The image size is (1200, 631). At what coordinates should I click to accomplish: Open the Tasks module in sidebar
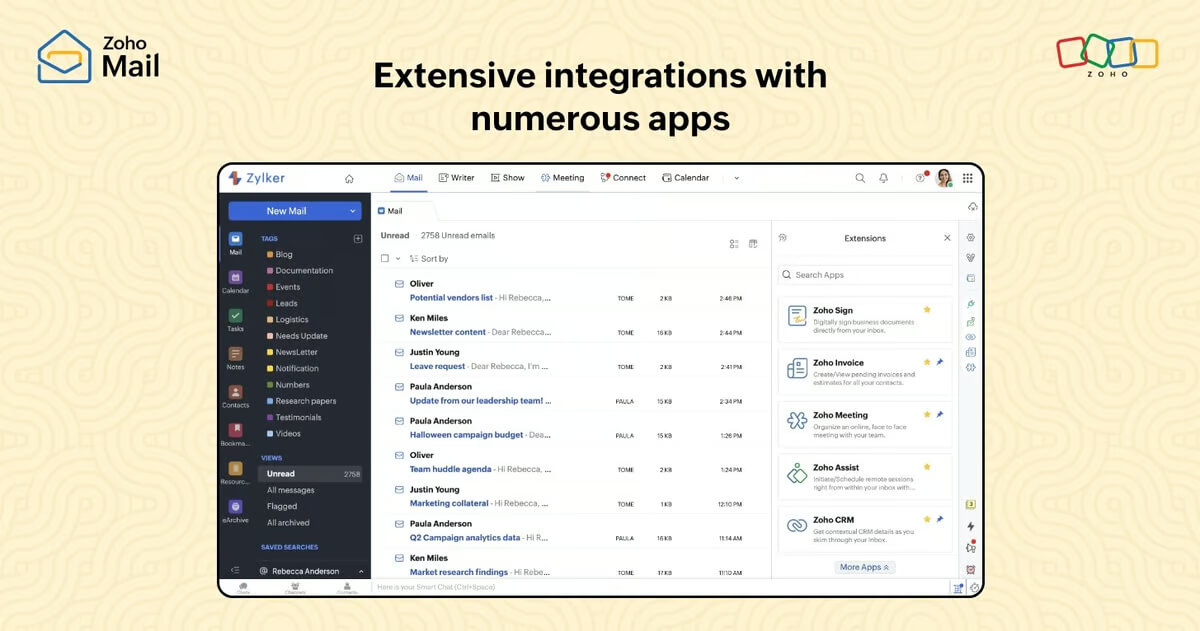(235, 320)
